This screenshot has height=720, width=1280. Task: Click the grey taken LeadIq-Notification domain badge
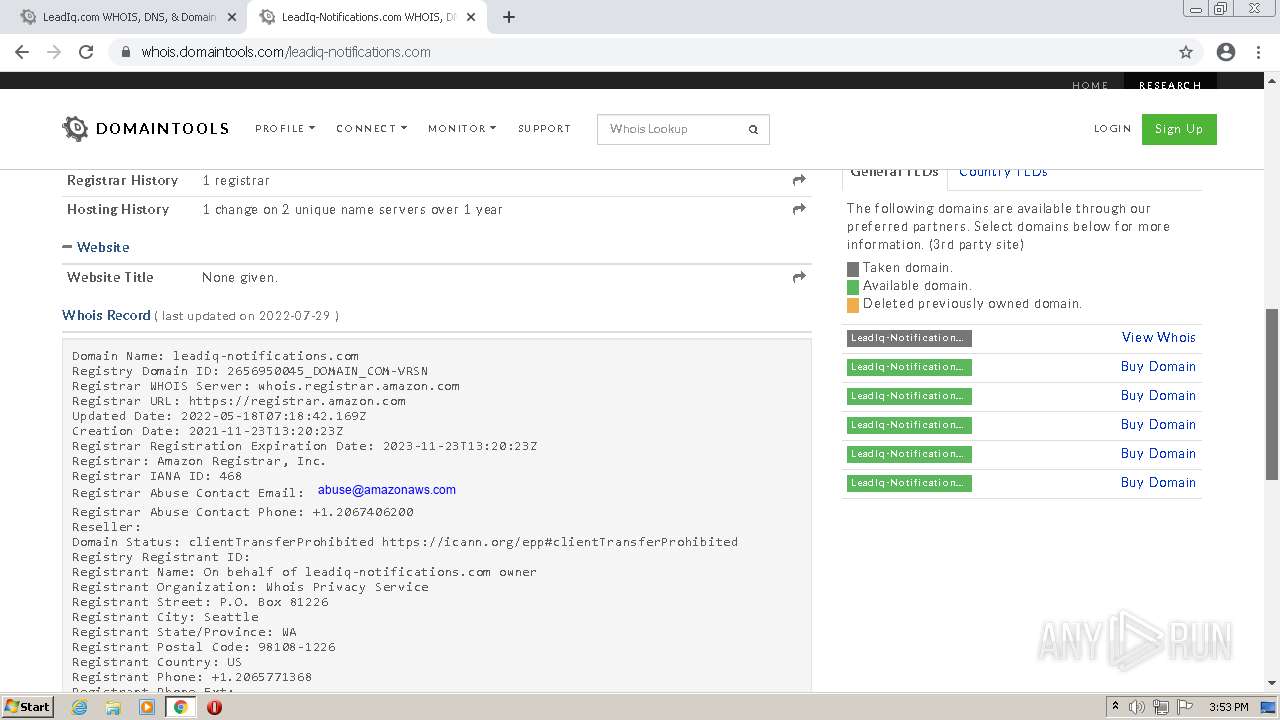909,338
